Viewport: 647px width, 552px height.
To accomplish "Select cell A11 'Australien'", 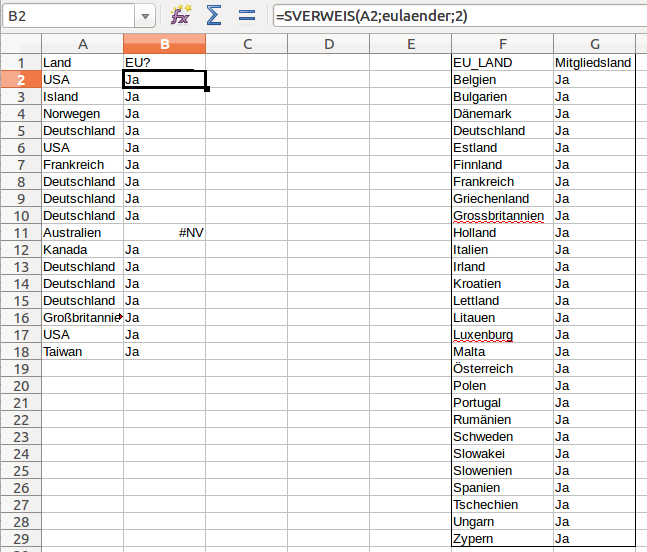I will [83, 233].
